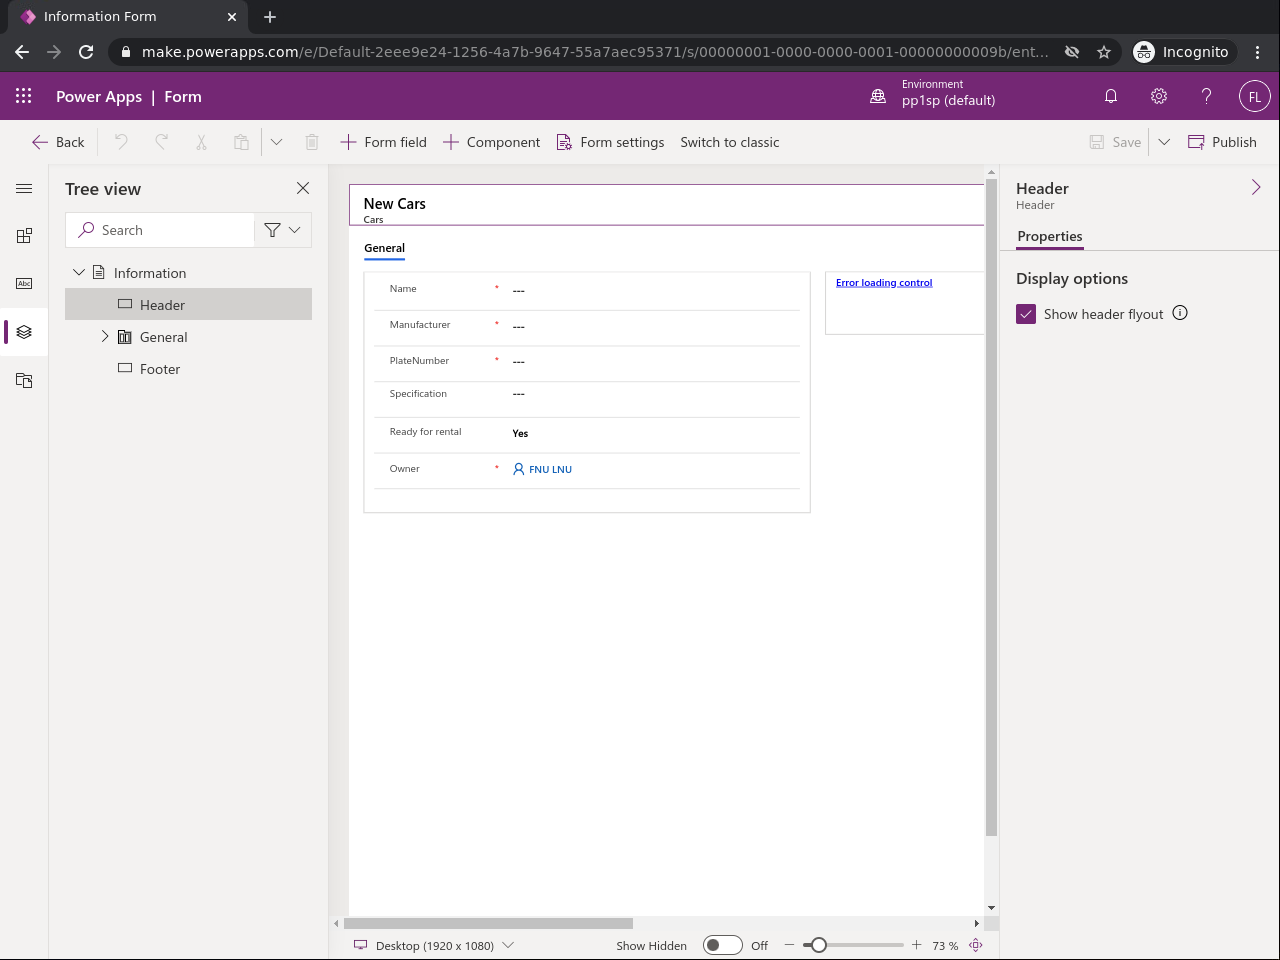
Task: Click the Publish button
Action: (1222, 142)
